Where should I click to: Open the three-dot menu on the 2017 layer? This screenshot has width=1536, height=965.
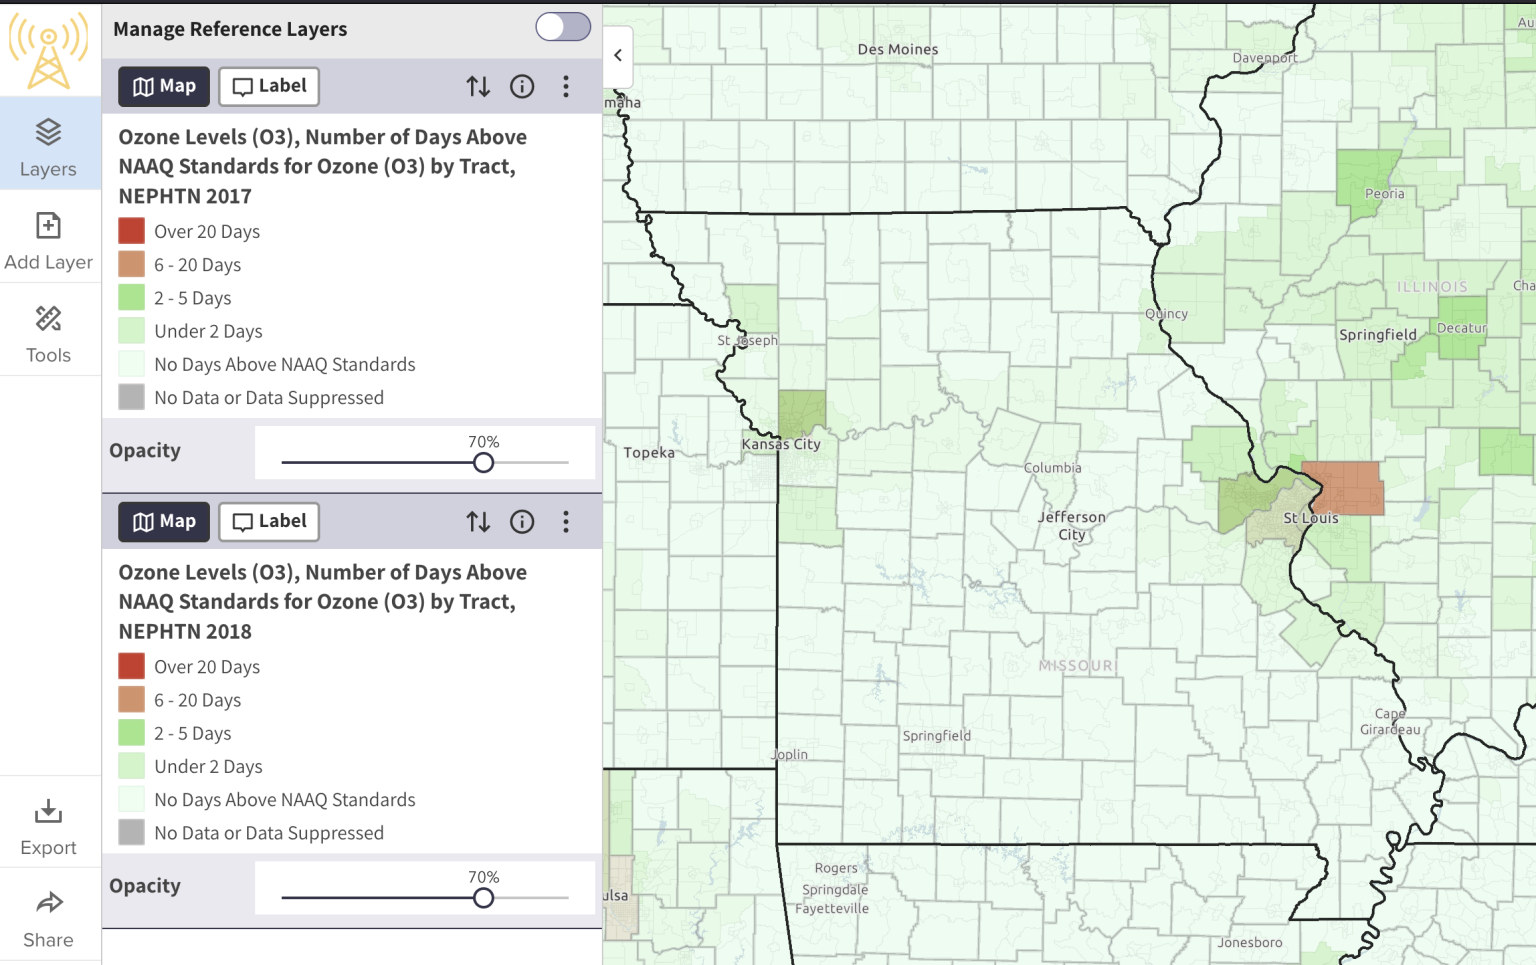[566, 86]
